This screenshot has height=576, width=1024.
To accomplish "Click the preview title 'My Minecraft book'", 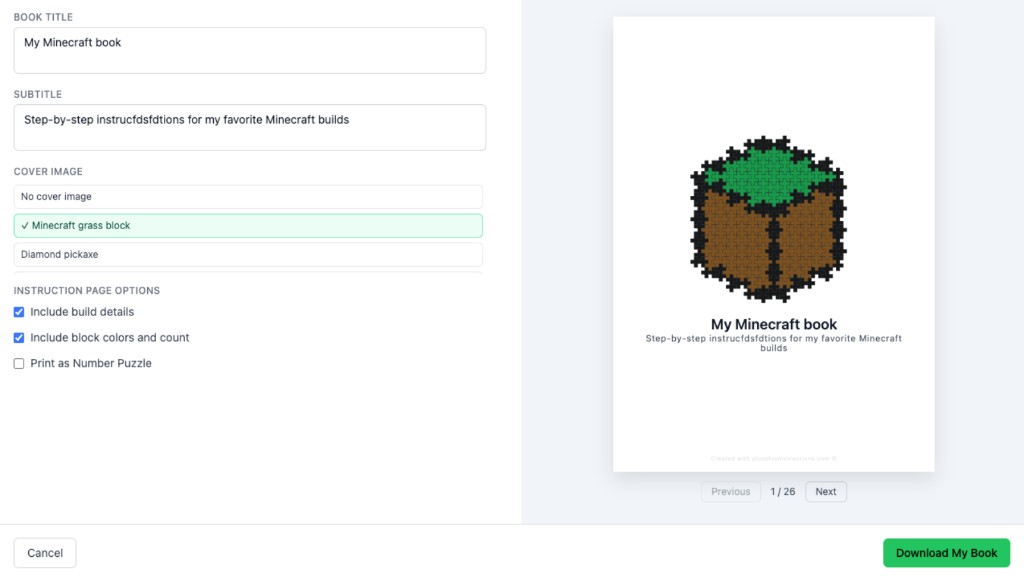I will 774,324.
